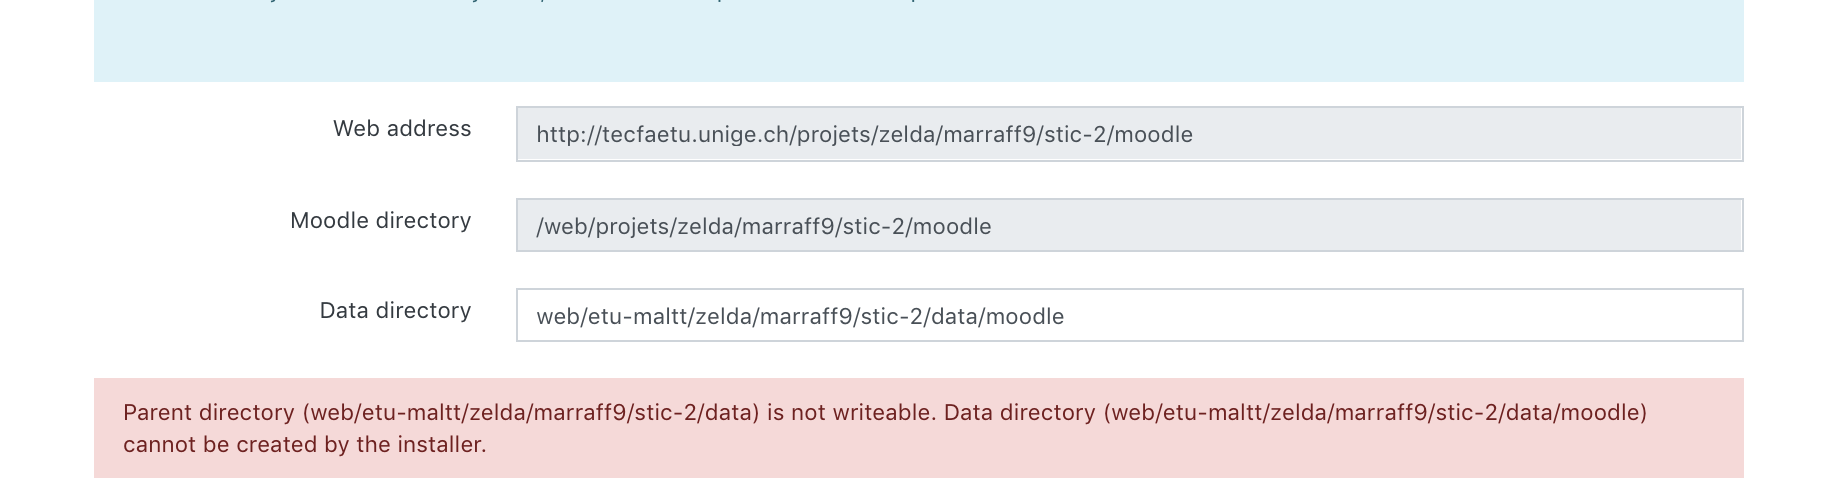Click the "Moodle directory" label

click(x=380, y=220)
